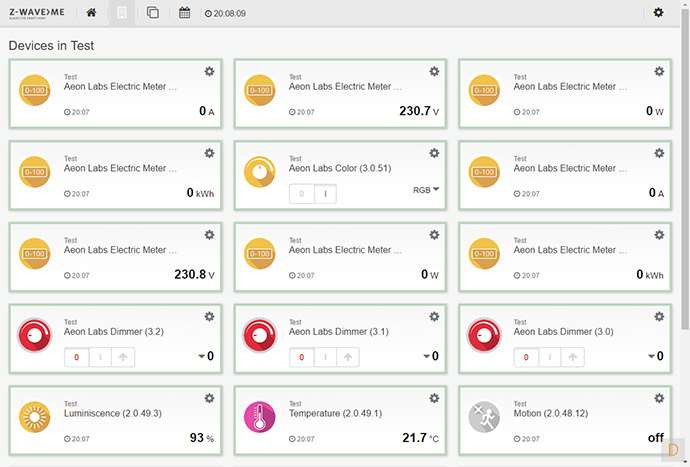This screenshot has height=467, width=690.
Task: Click the Motion sensor running-man icon
Action: [x=484, y=417]
